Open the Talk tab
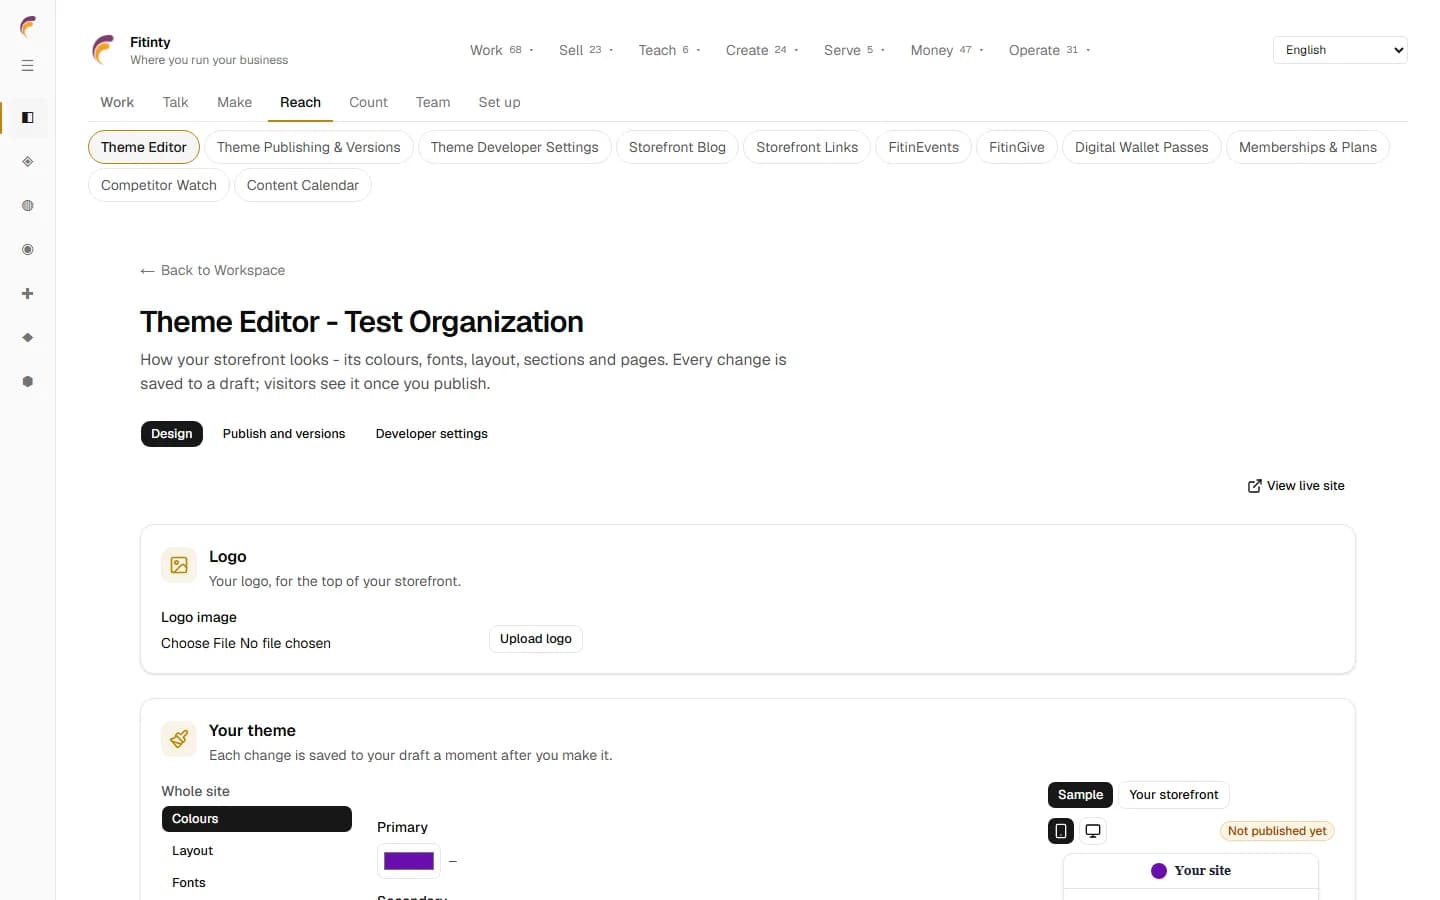 point(175,102)
